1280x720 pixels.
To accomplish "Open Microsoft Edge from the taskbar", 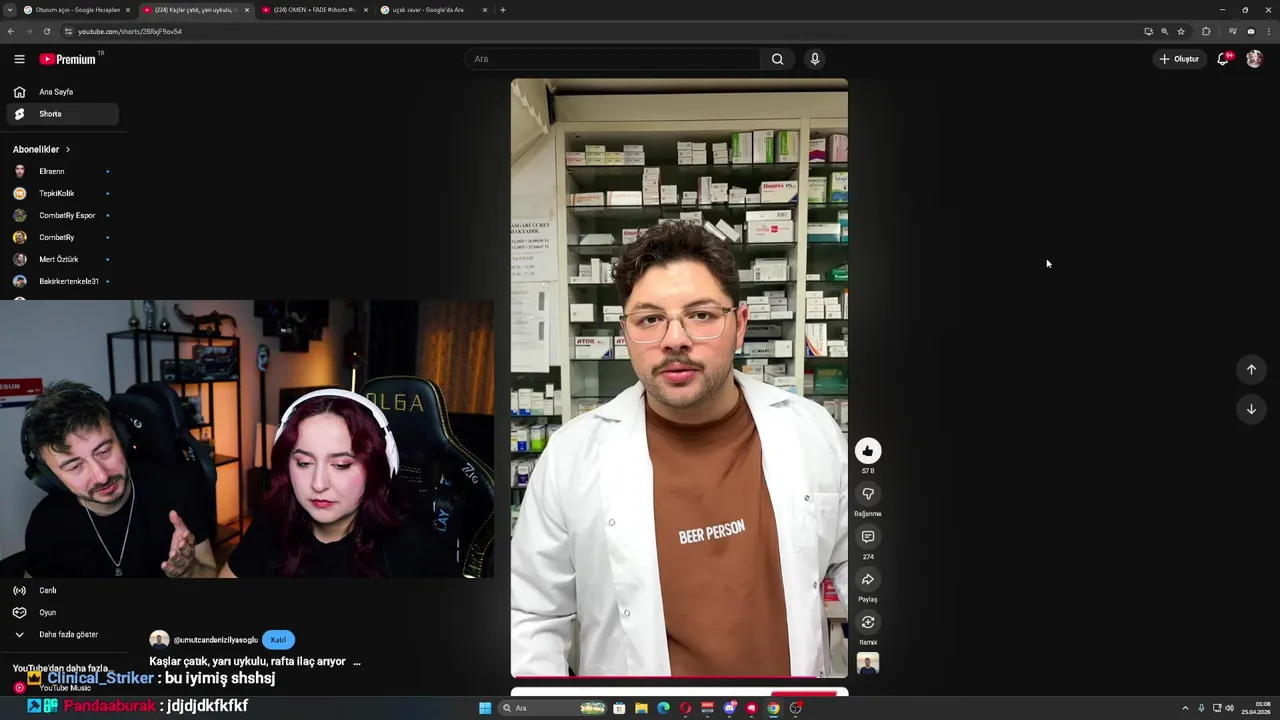I will [x=663, y=708].
